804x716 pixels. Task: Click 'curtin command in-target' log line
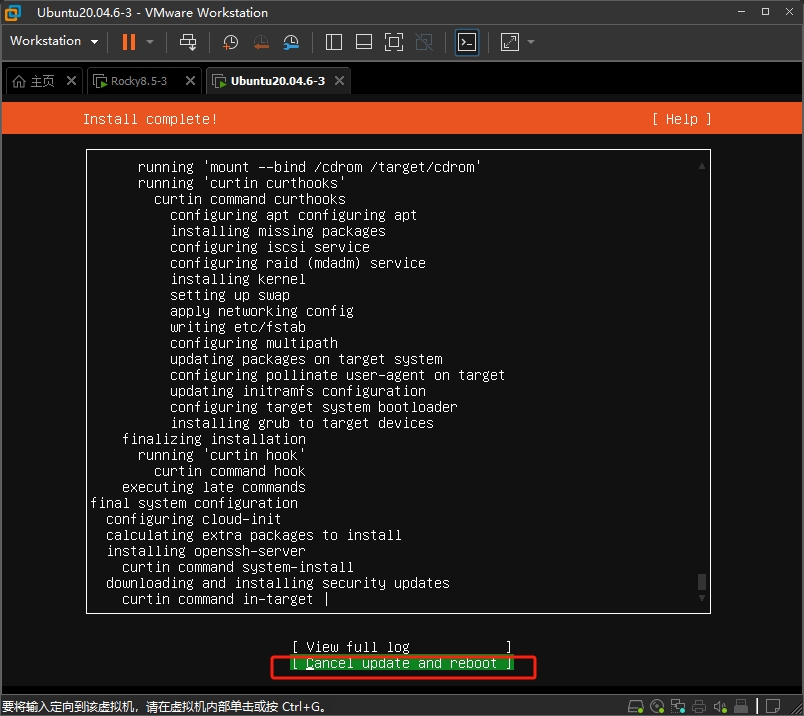coord(217,599)
